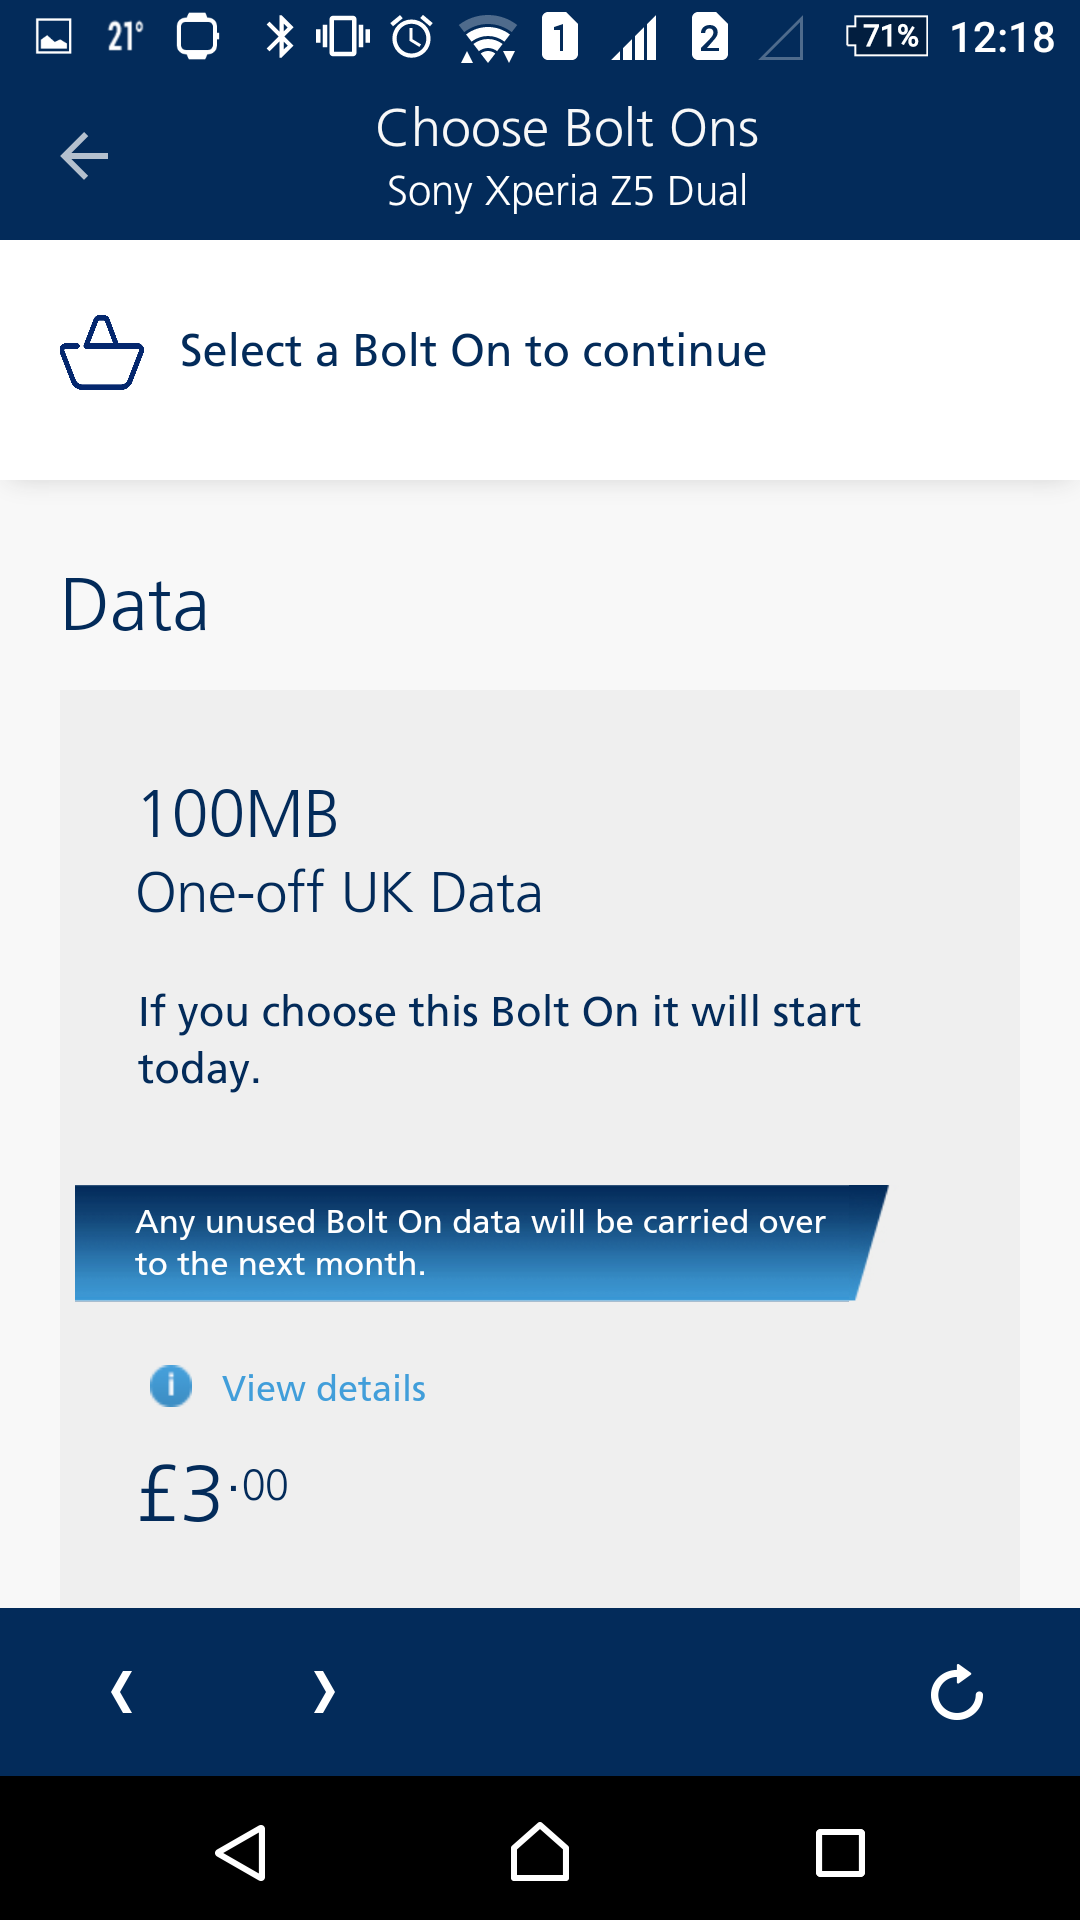The image size is (1080, 1920).
Task: Tap the info icon beside View details
Action: 170,1387
